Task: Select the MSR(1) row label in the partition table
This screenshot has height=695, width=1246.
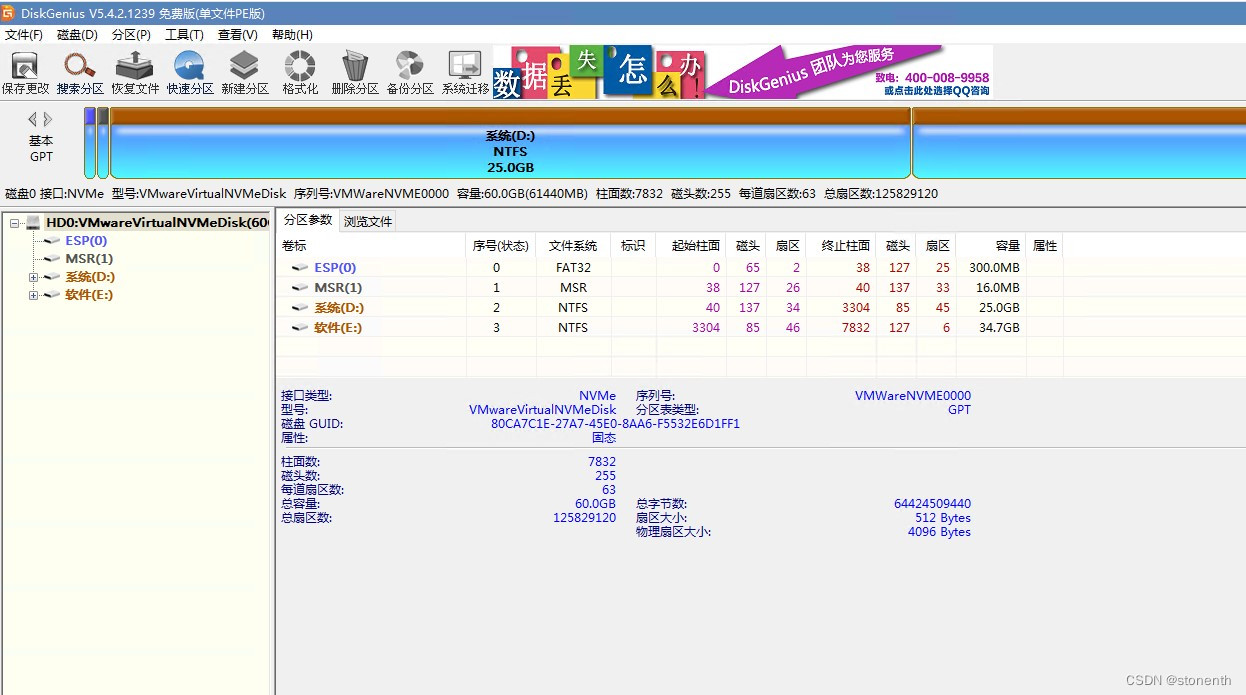Action: (x=338, y=288)
